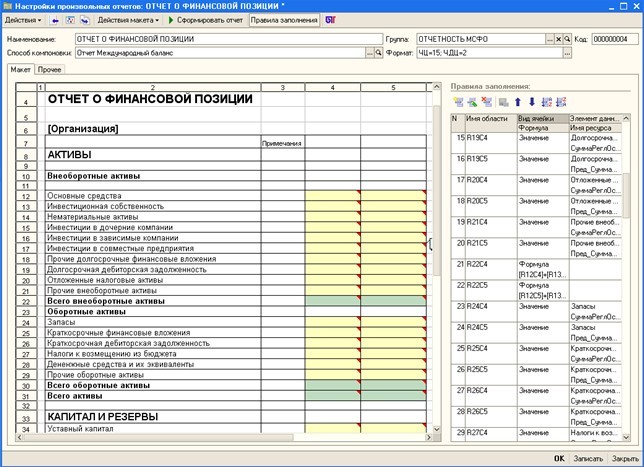This screenshot has width=644, height=467.
Task: Open the Действия dropdown menu
Action: (24, 20)
